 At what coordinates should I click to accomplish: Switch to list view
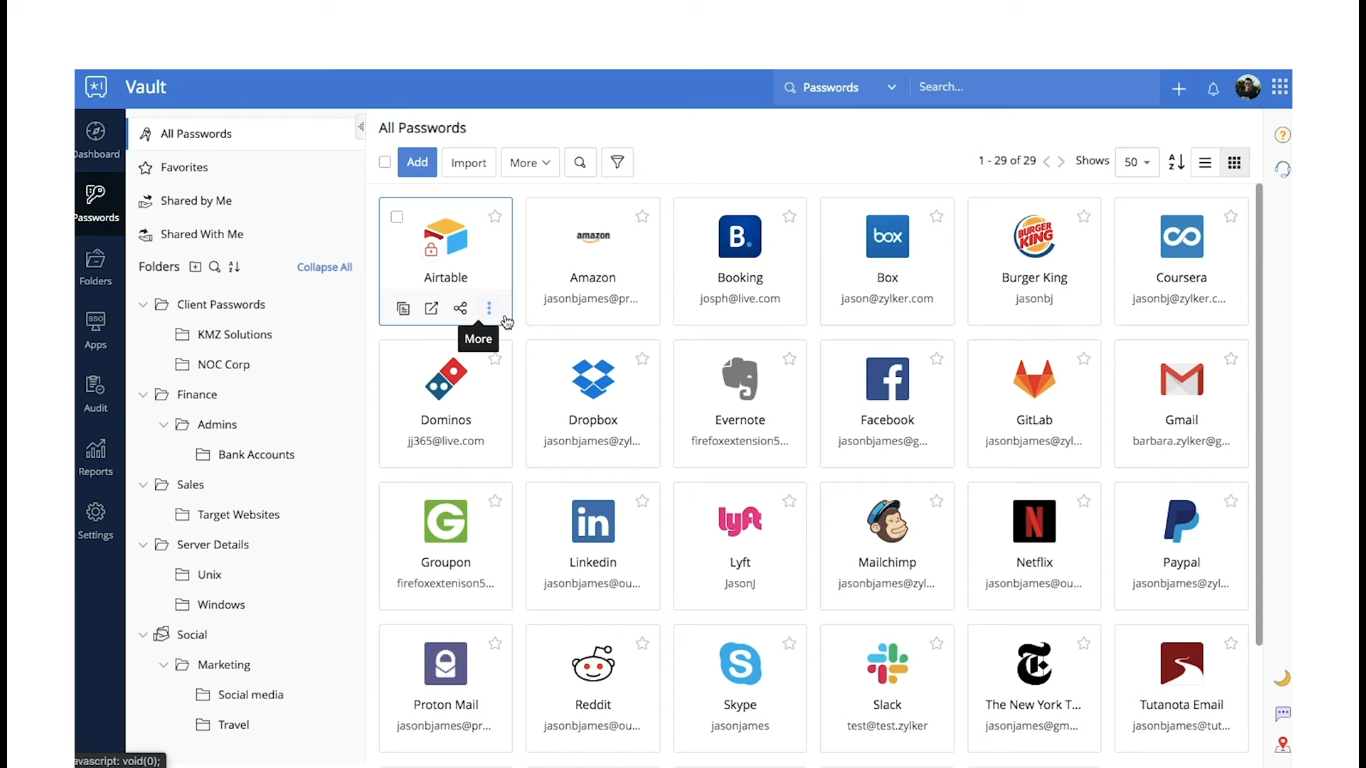[1205, 163]
